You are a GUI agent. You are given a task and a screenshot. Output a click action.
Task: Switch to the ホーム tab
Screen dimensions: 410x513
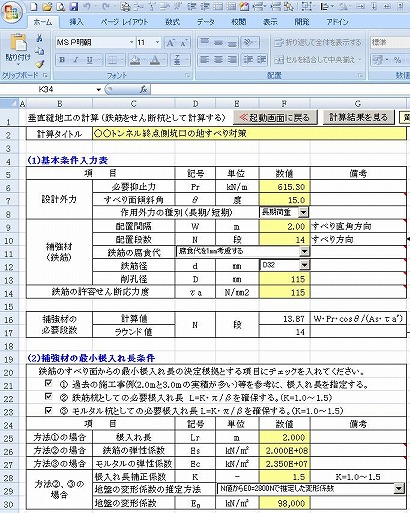[x=43, y=22]
